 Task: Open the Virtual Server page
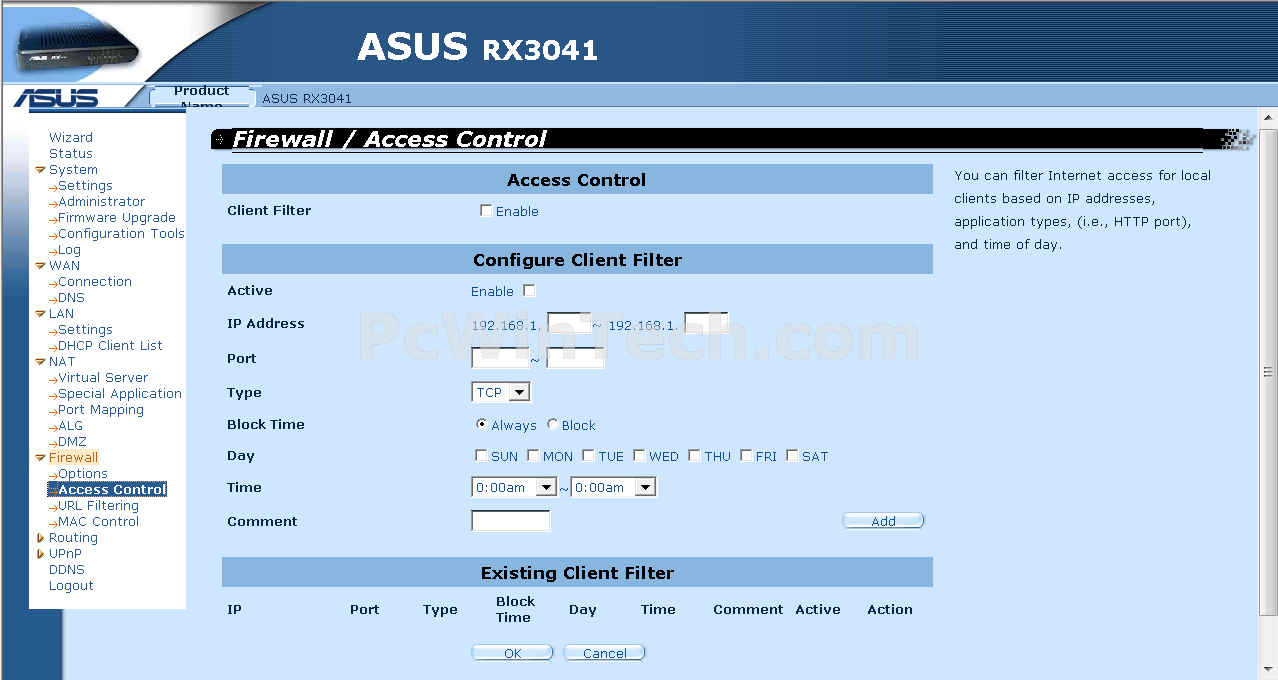coord(103,378)
